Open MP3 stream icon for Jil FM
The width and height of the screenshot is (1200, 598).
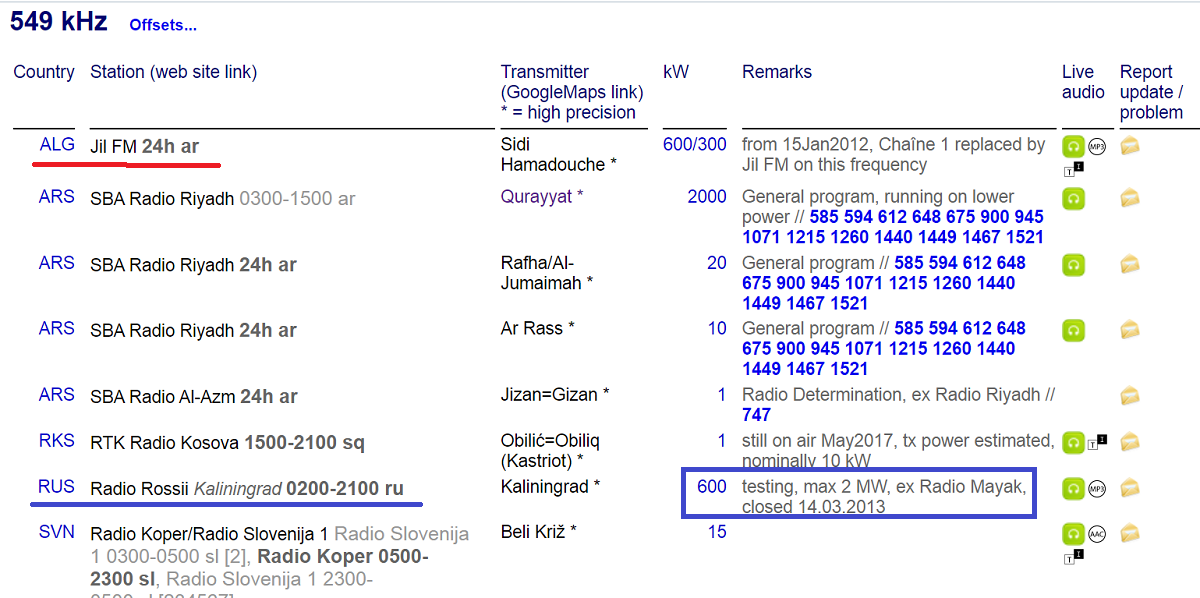pyautogui.click(x=1096, y=146)
